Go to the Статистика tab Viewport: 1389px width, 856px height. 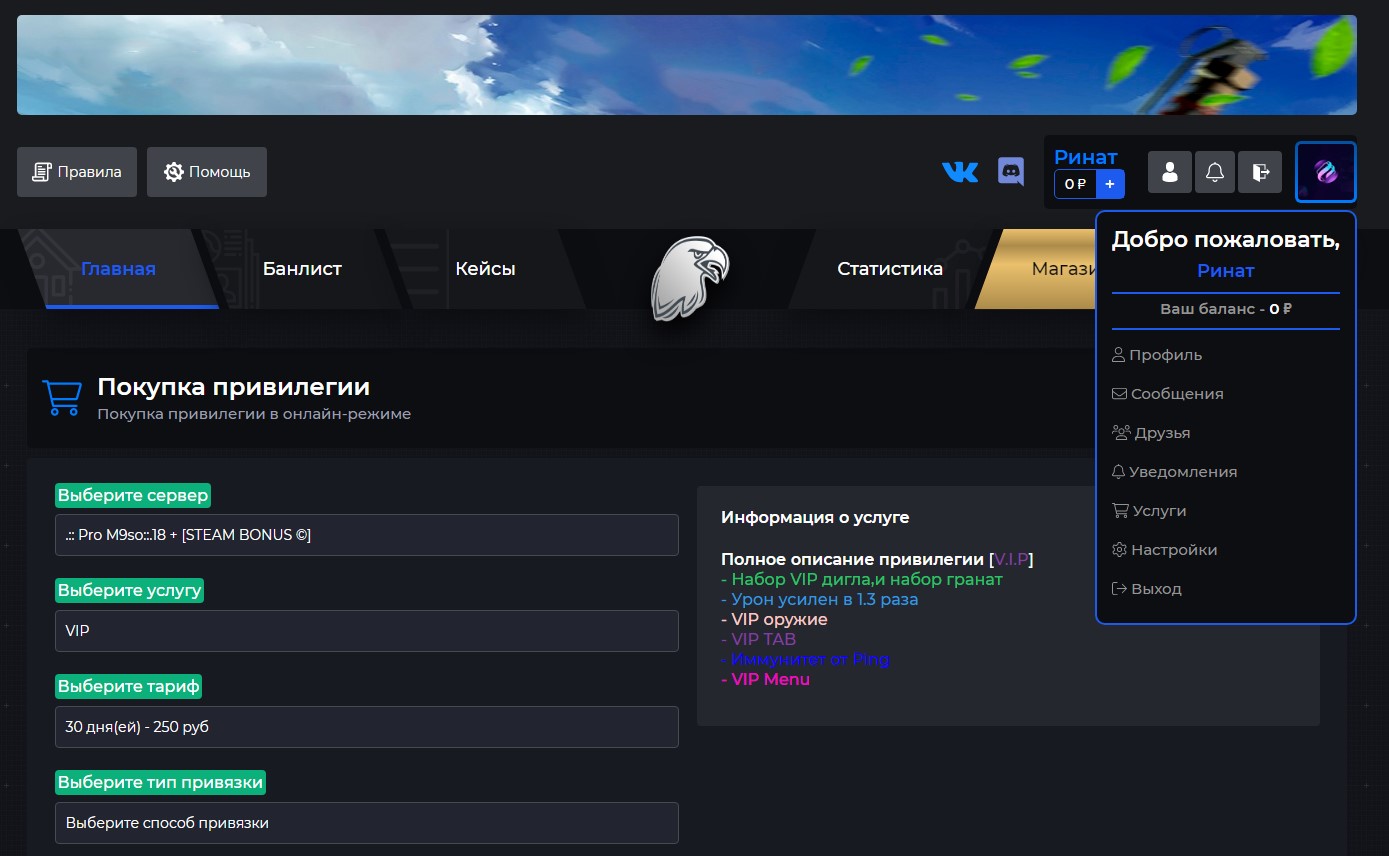[x=889, y=268]
